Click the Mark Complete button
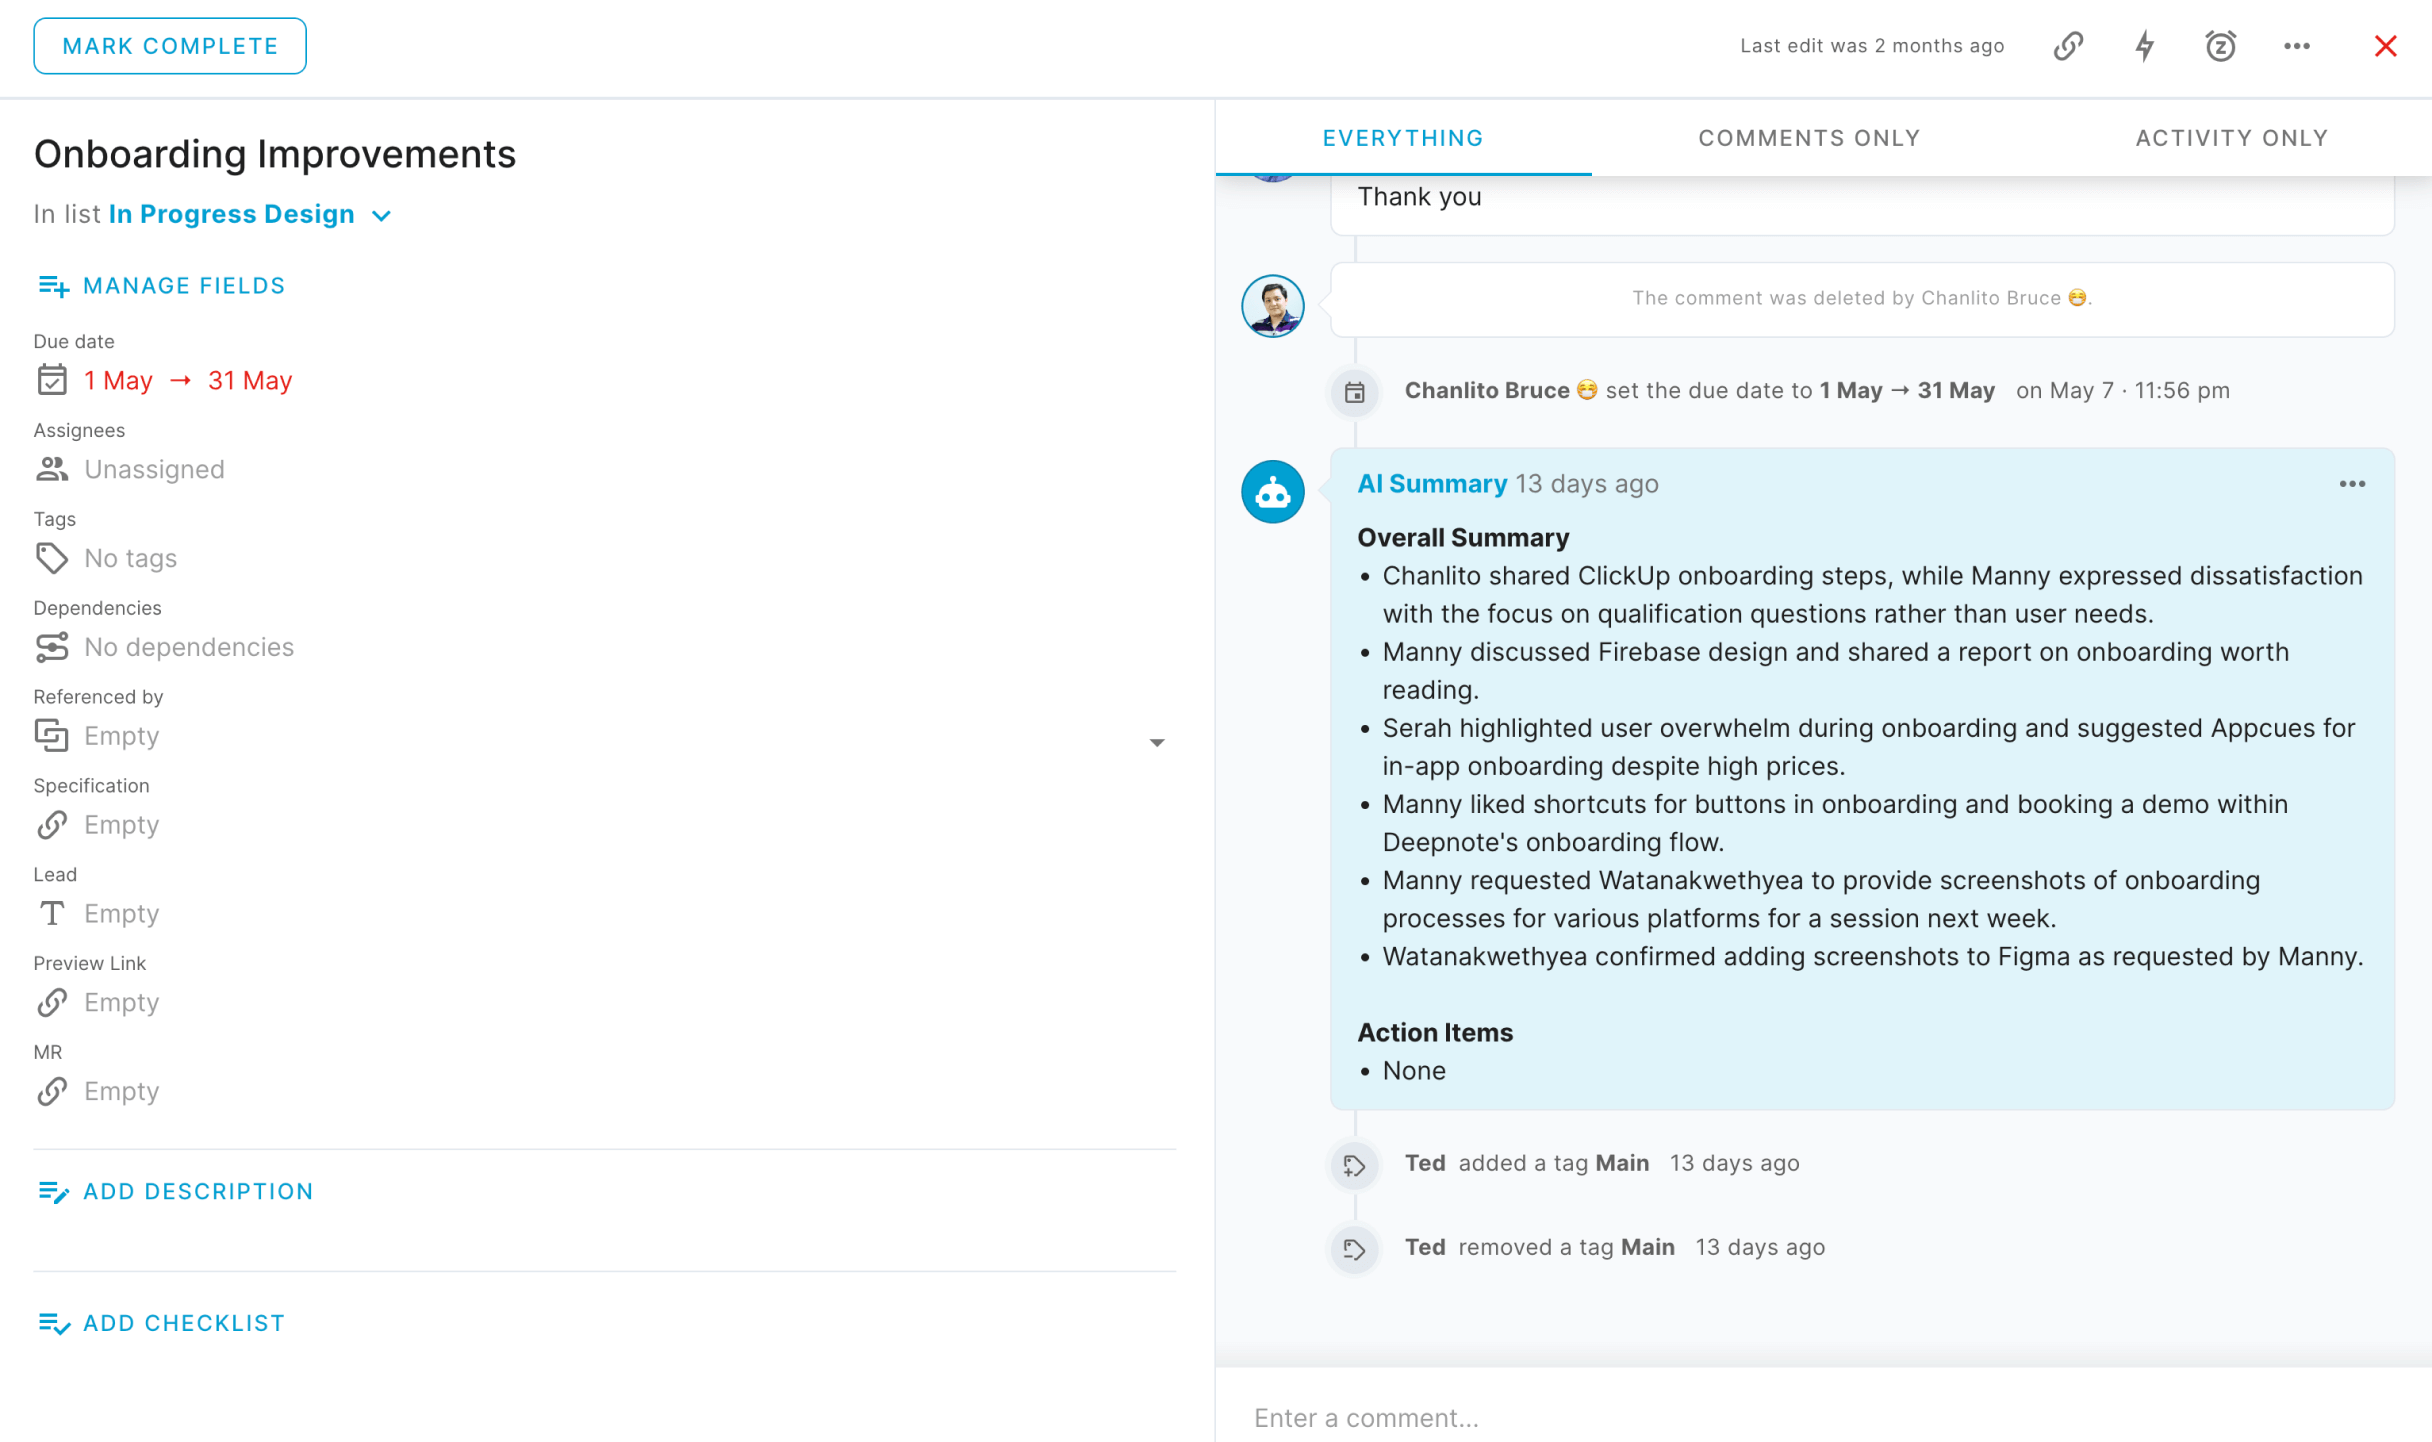The height and width of the screenshot is (1442, 2432). (170, 46)
